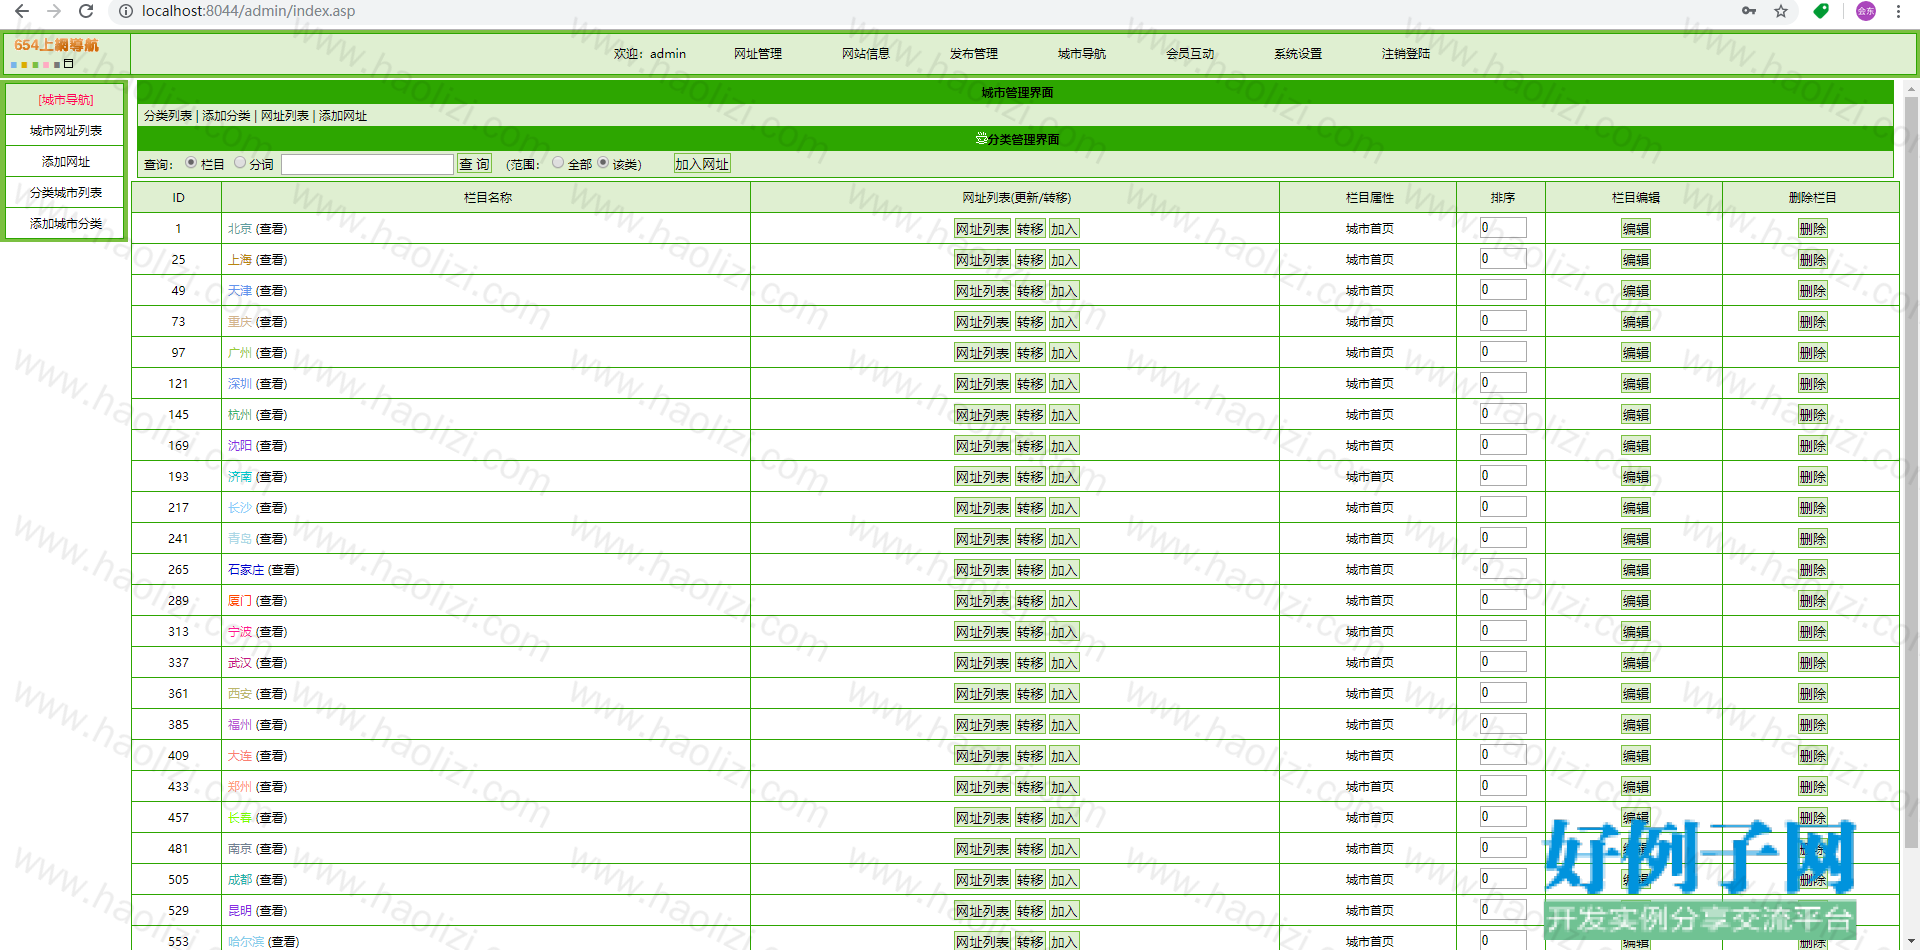This screenshot has height=950, width=1920.
Task: Click the page vertical scrollbar
Action: click(x=1911, y=470)
